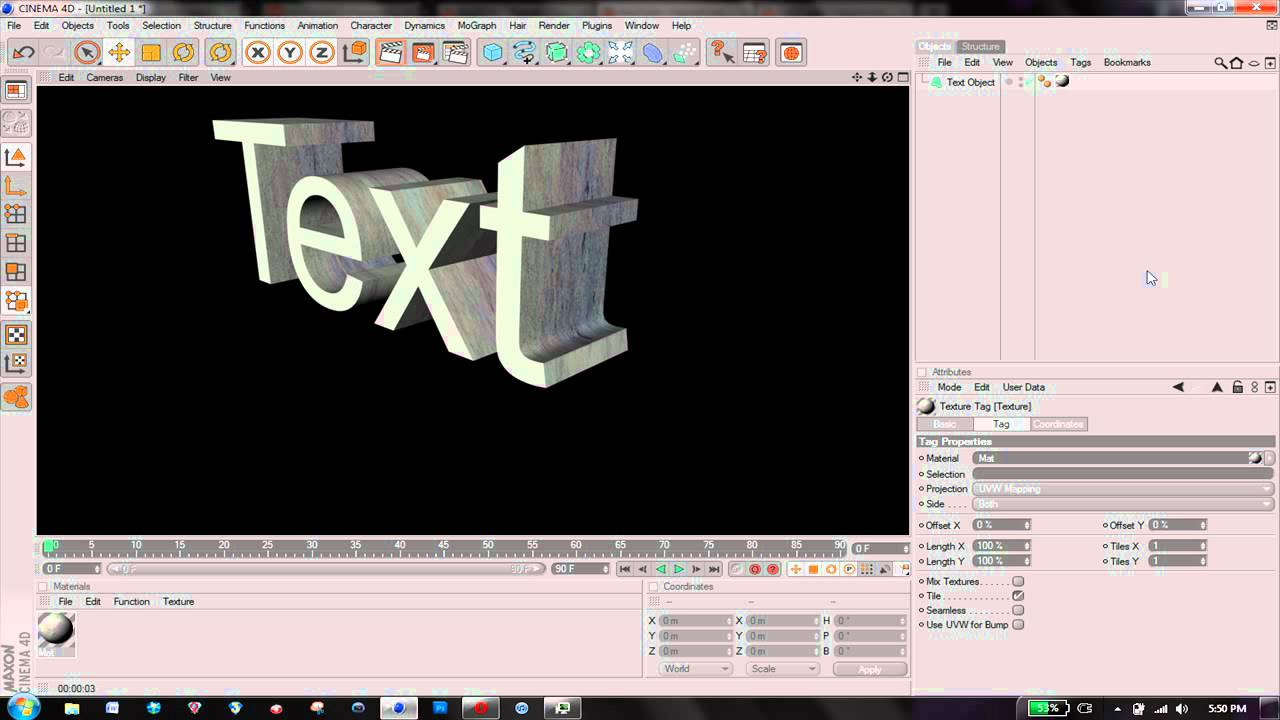Click the Apply button in Coordinates
This screenshot has width=1280, height=720.
tap(870, 669)
